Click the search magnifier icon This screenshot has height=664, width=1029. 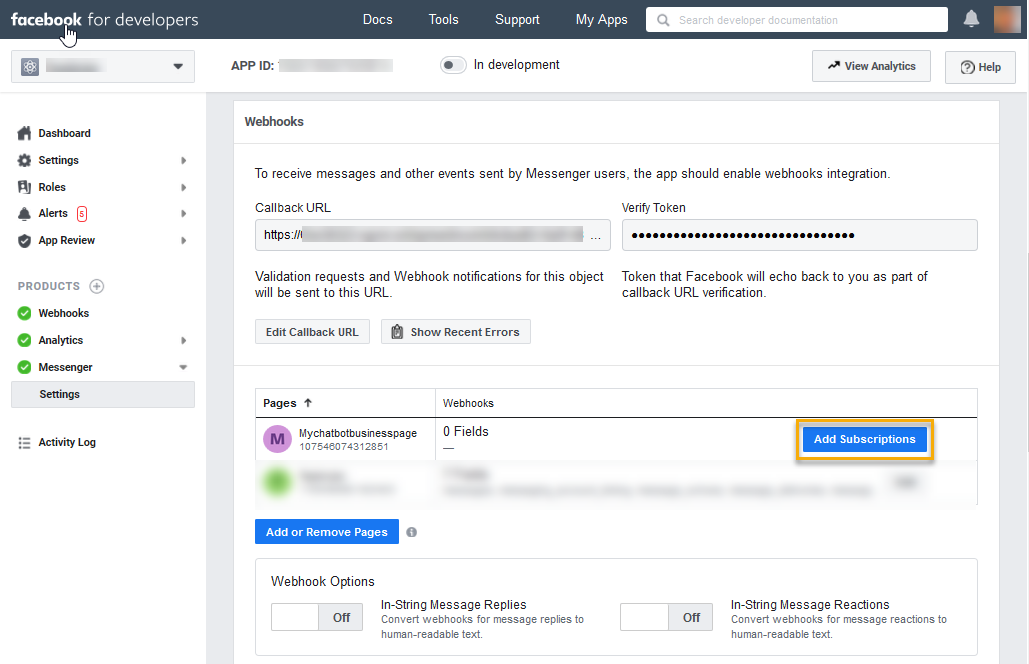tap(663, 20)
